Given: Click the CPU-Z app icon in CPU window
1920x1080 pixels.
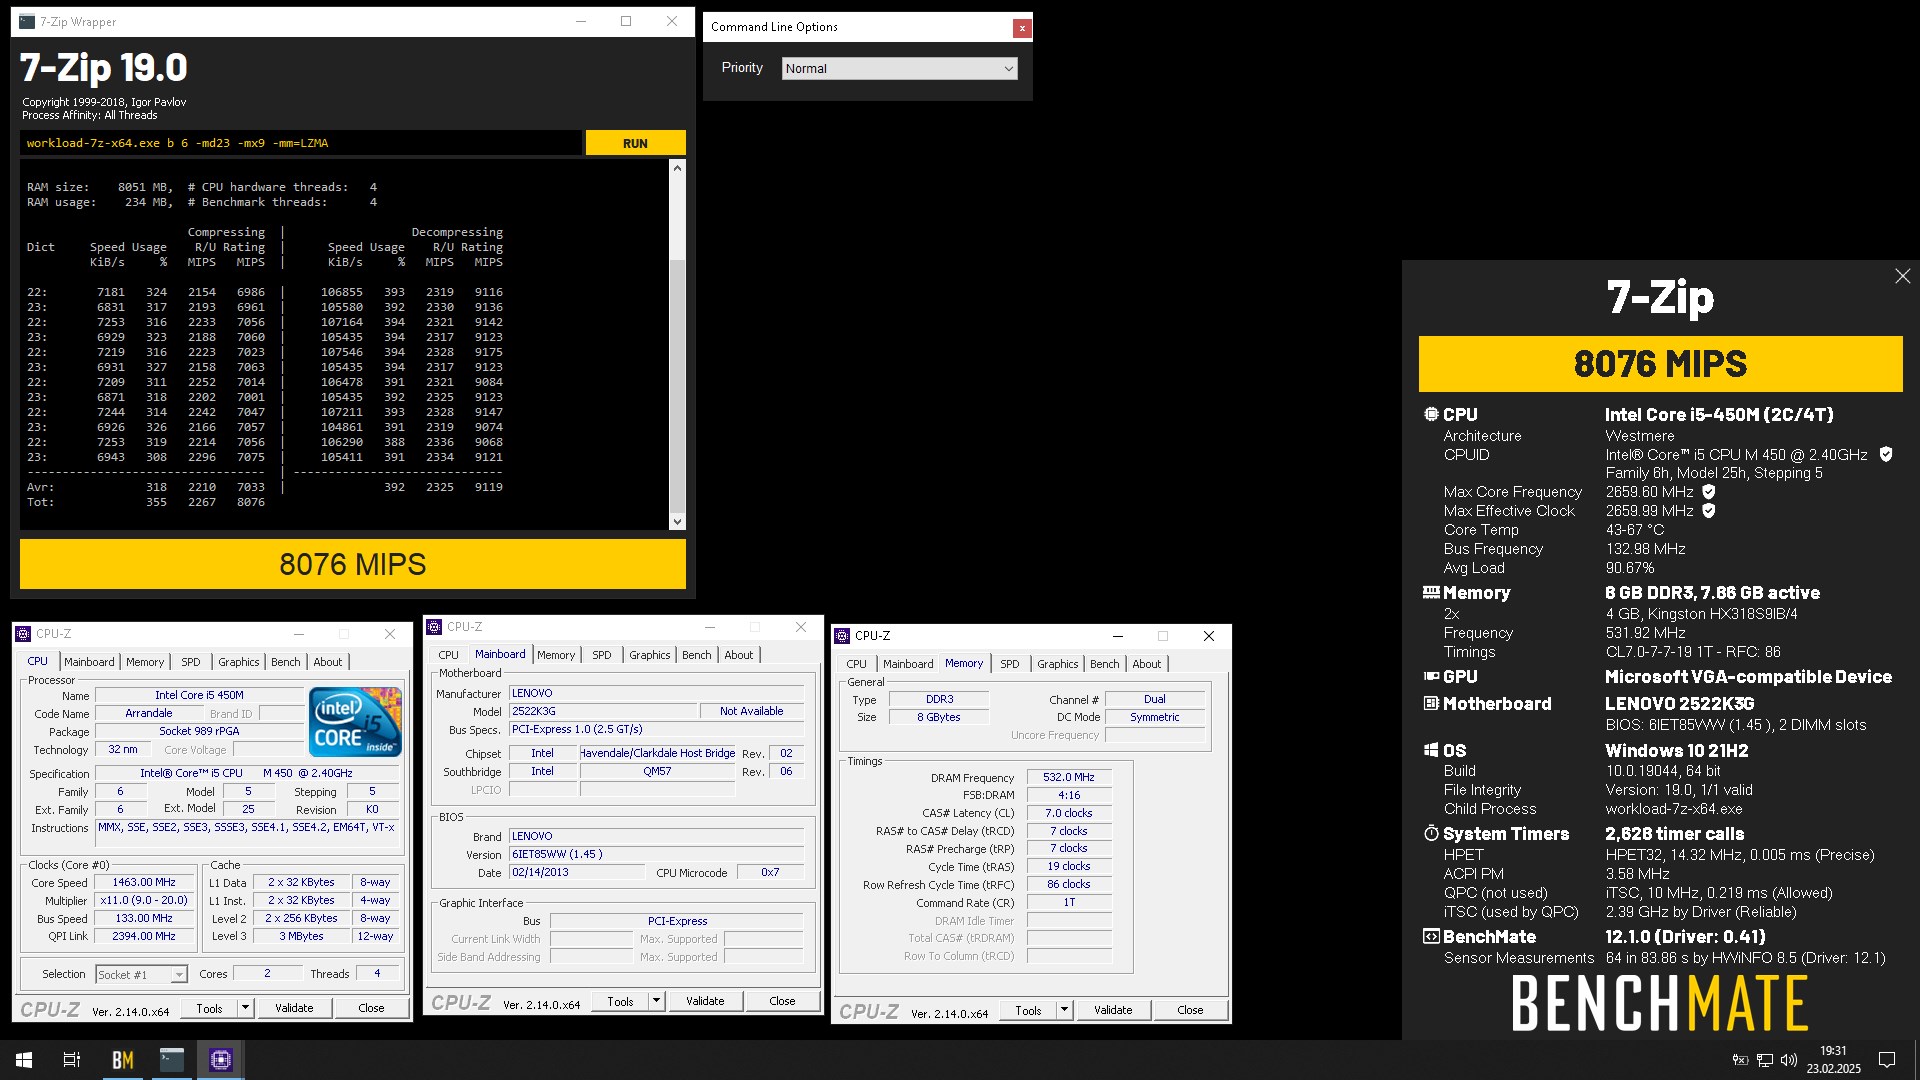Looking at the screenshot, I should point(23,634).
